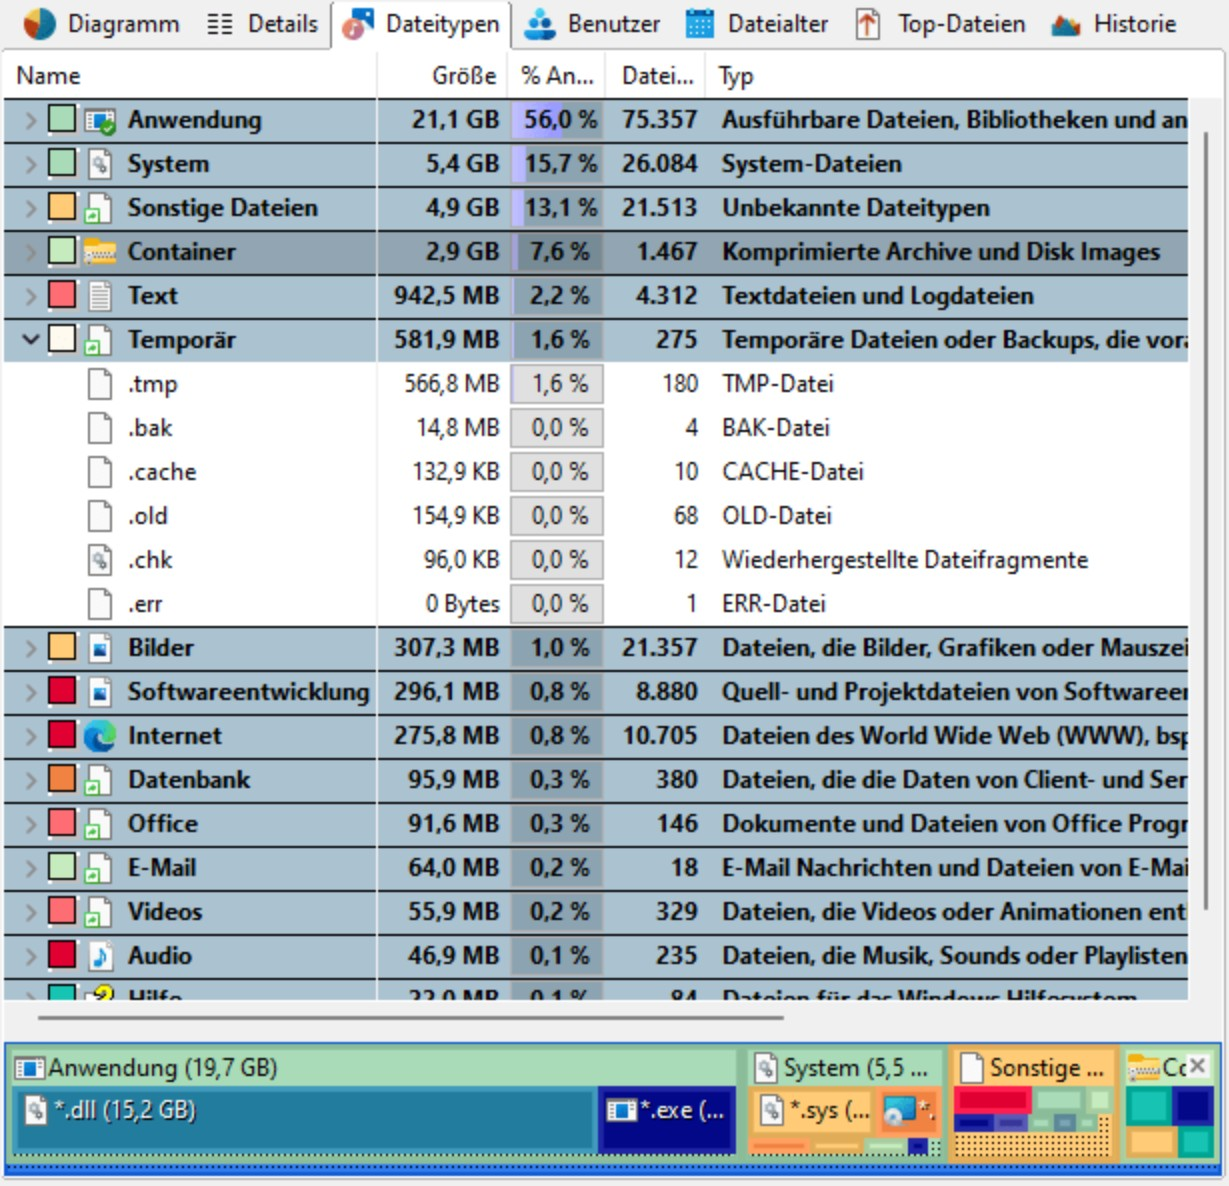Expand the System row
1229x1186 pixels.
click(31, 164)
